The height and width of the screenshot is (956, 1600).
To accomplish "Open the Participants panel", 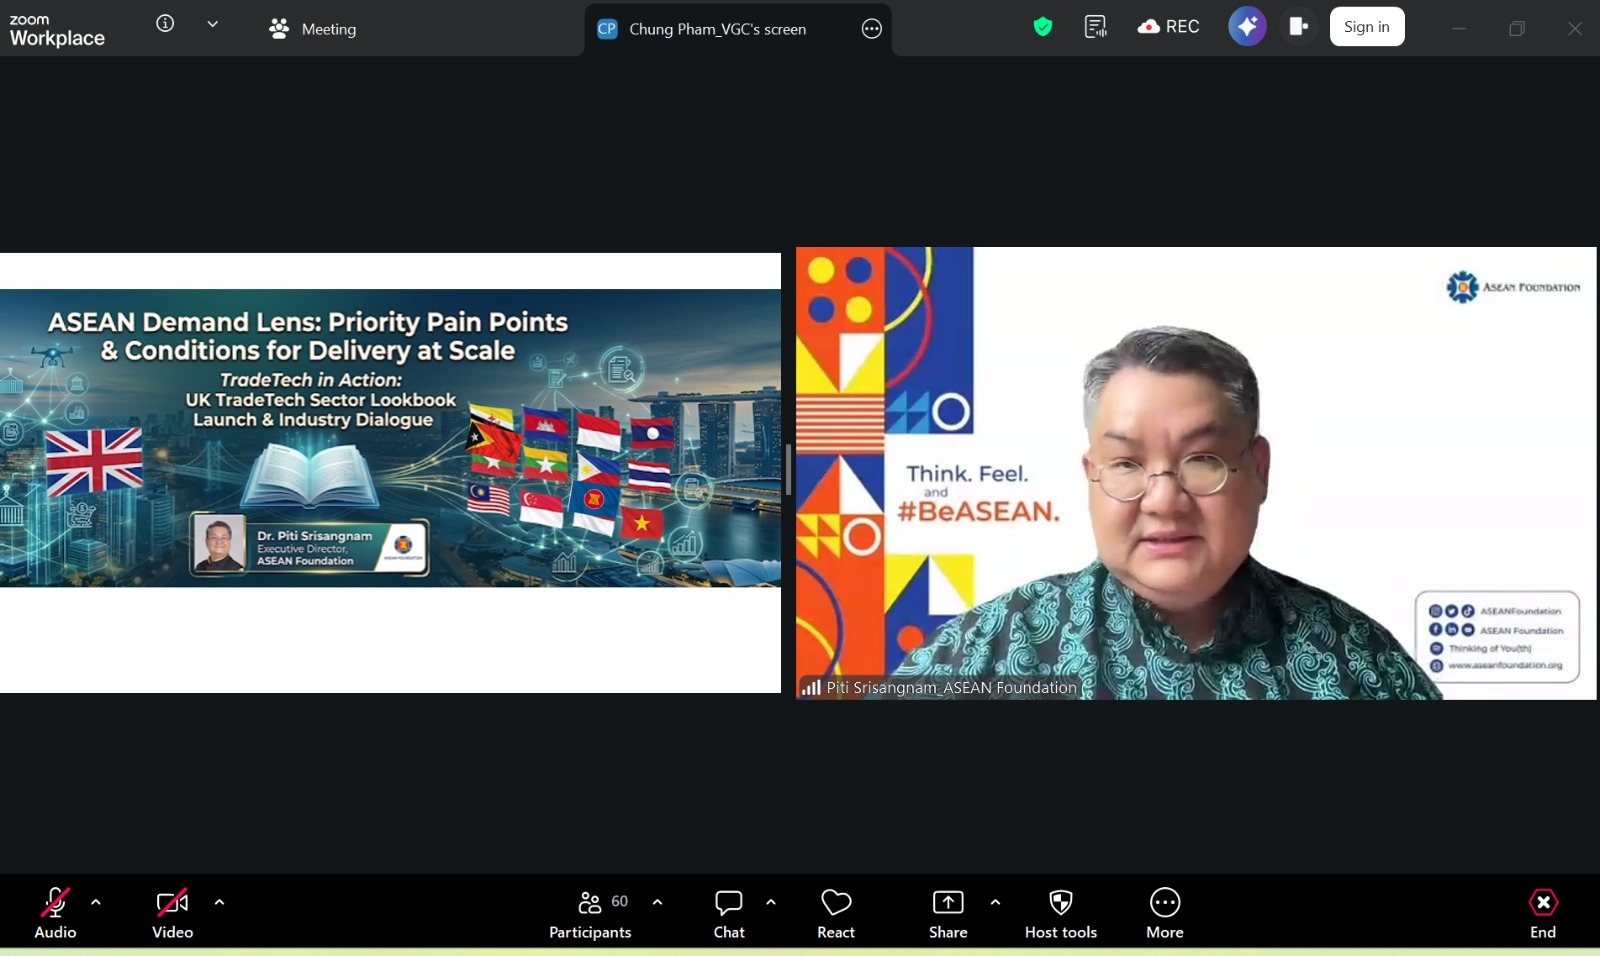I will tap(590, 914).
